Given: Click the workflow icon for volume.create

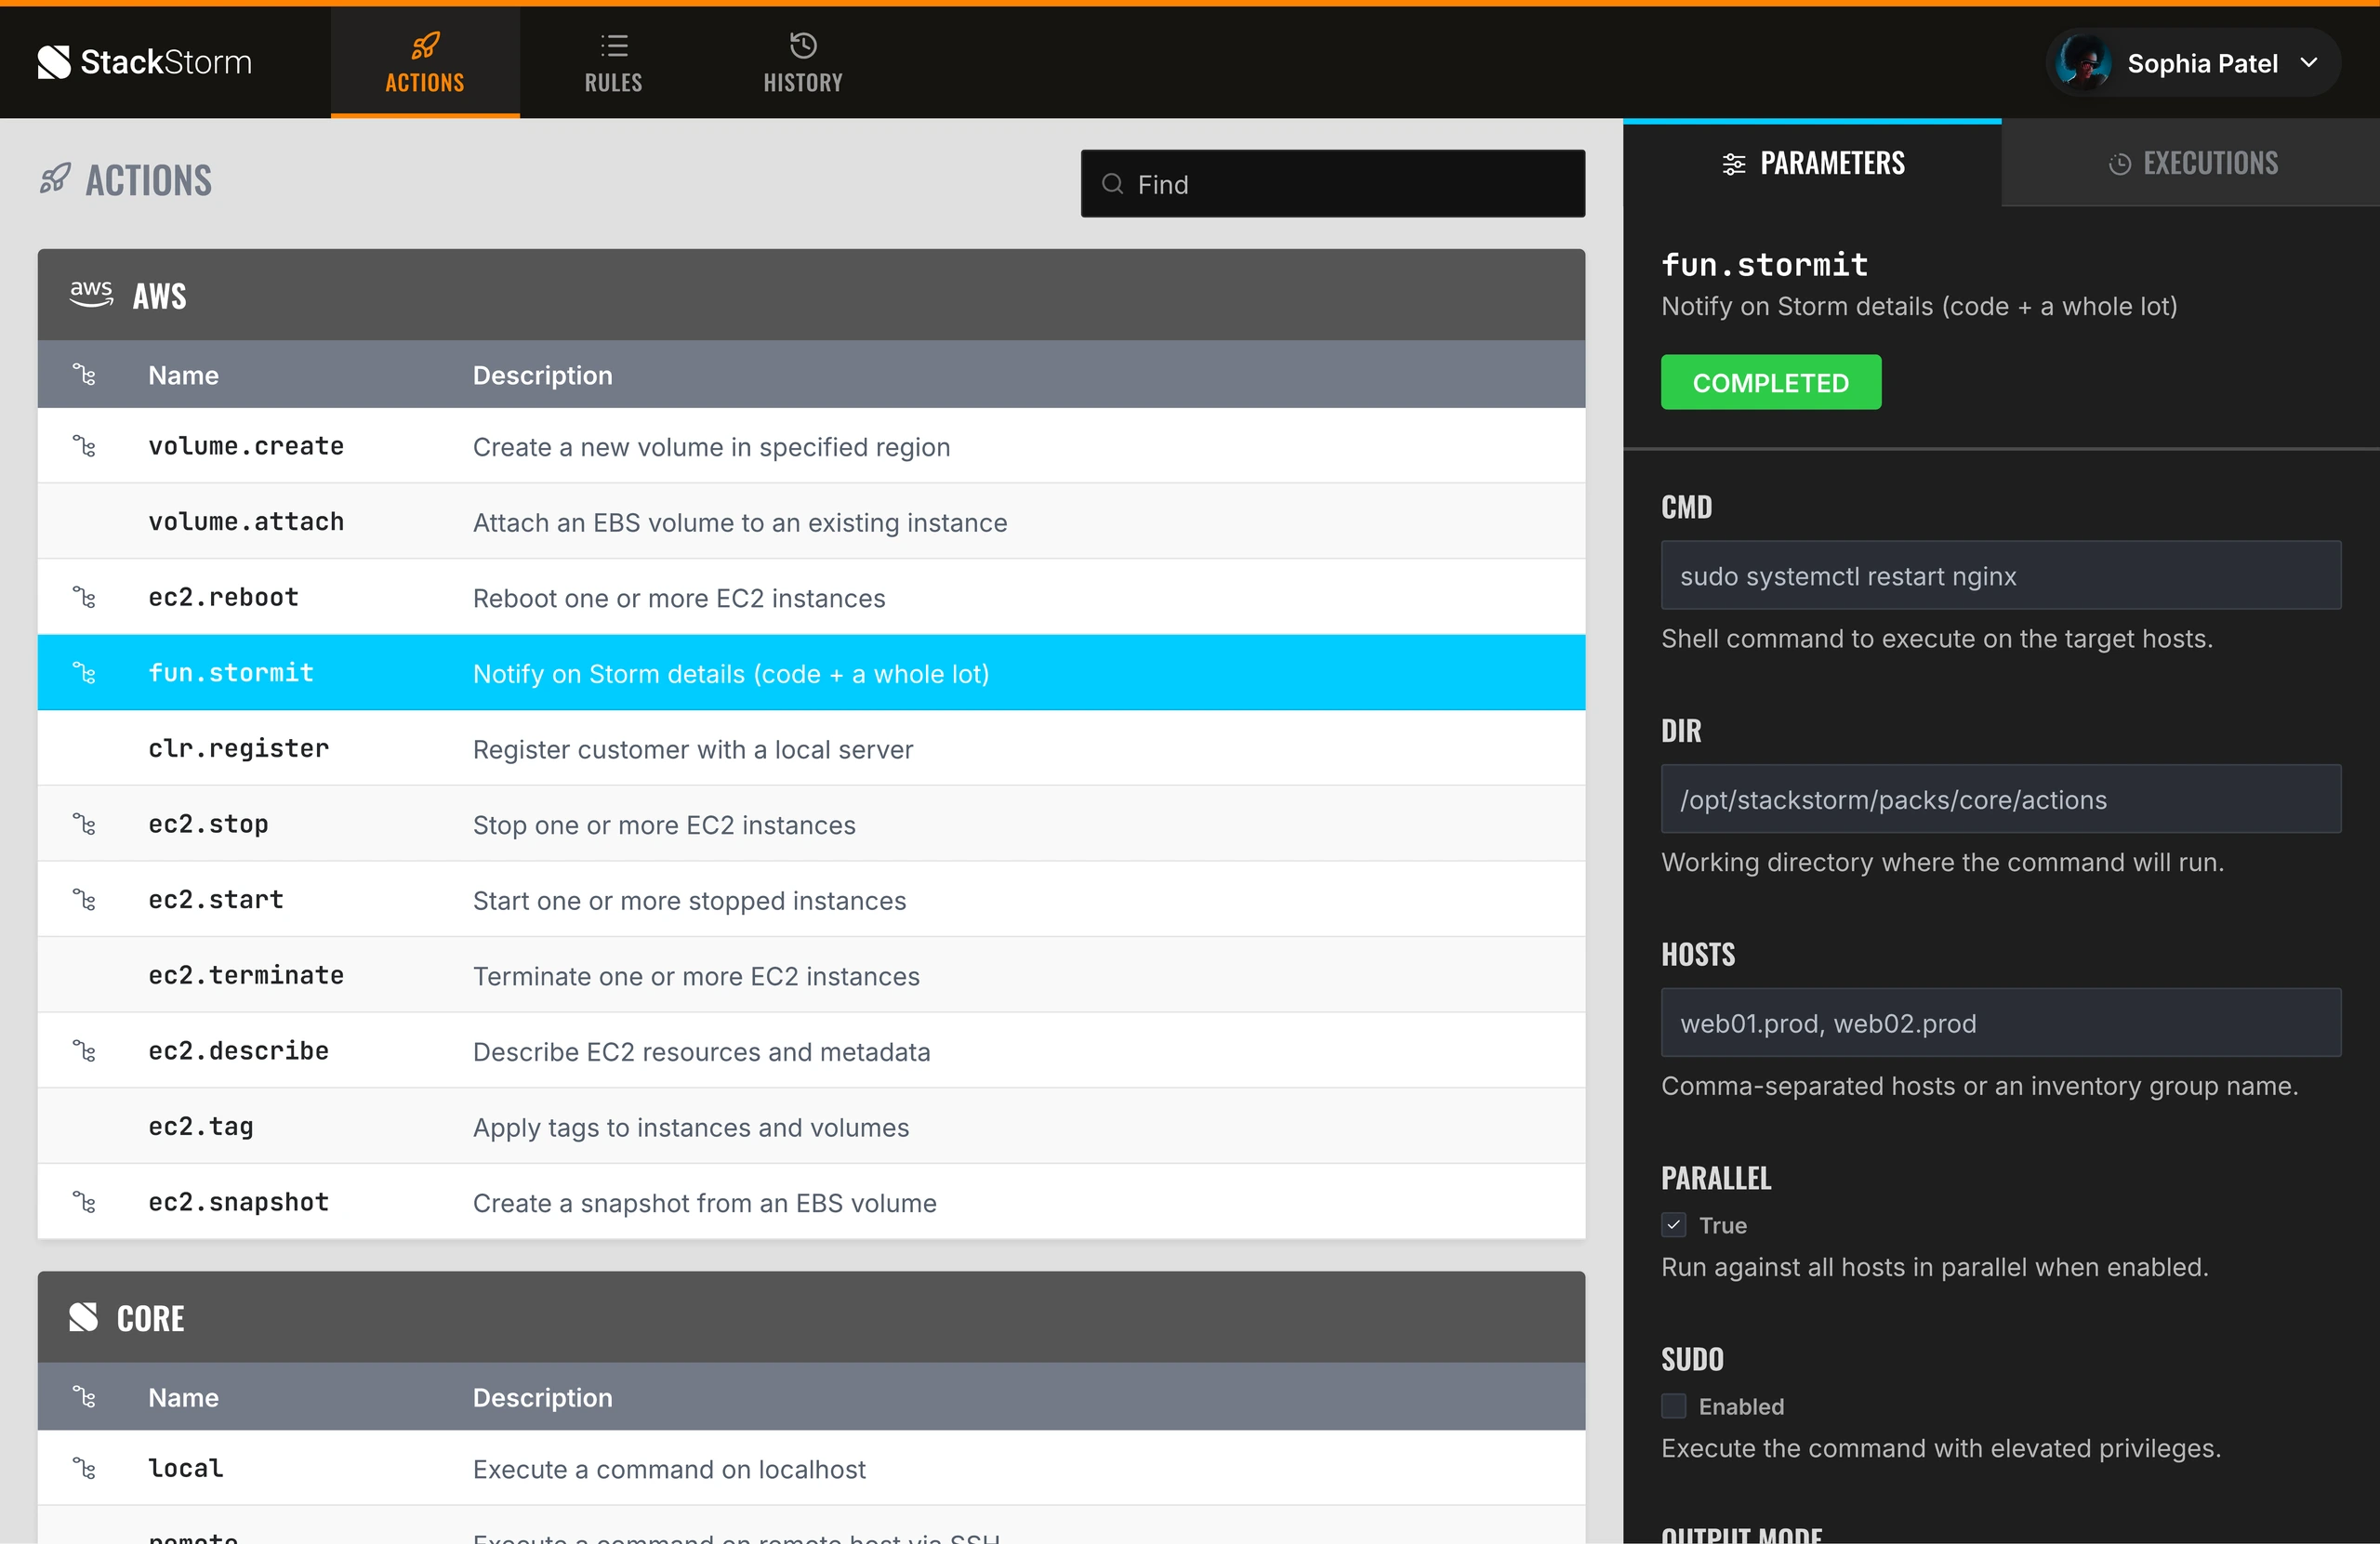Looking at the screenshot, I should (x=84, y=446).
